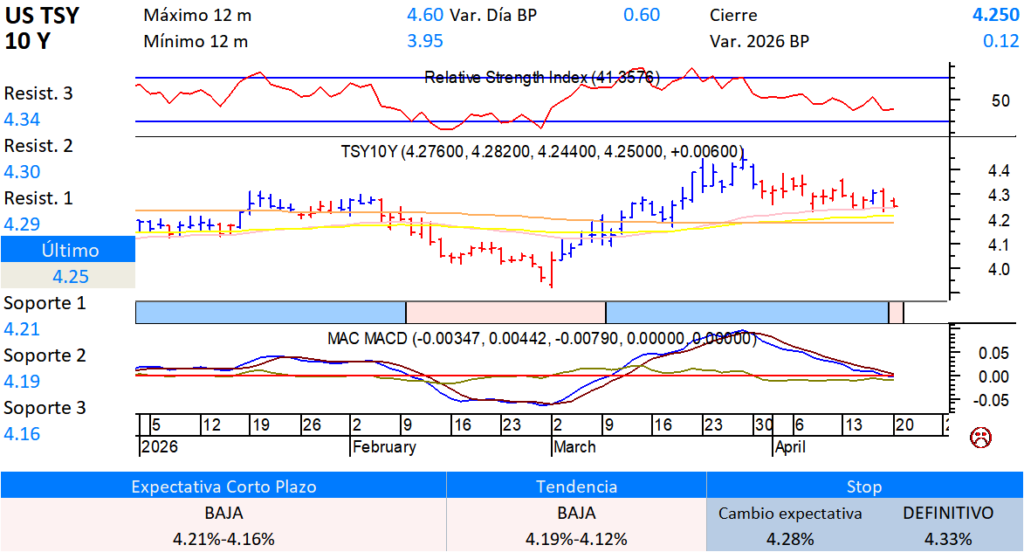
Task: Click the TSY10Y price chart title
Action: tap(543, 152)
